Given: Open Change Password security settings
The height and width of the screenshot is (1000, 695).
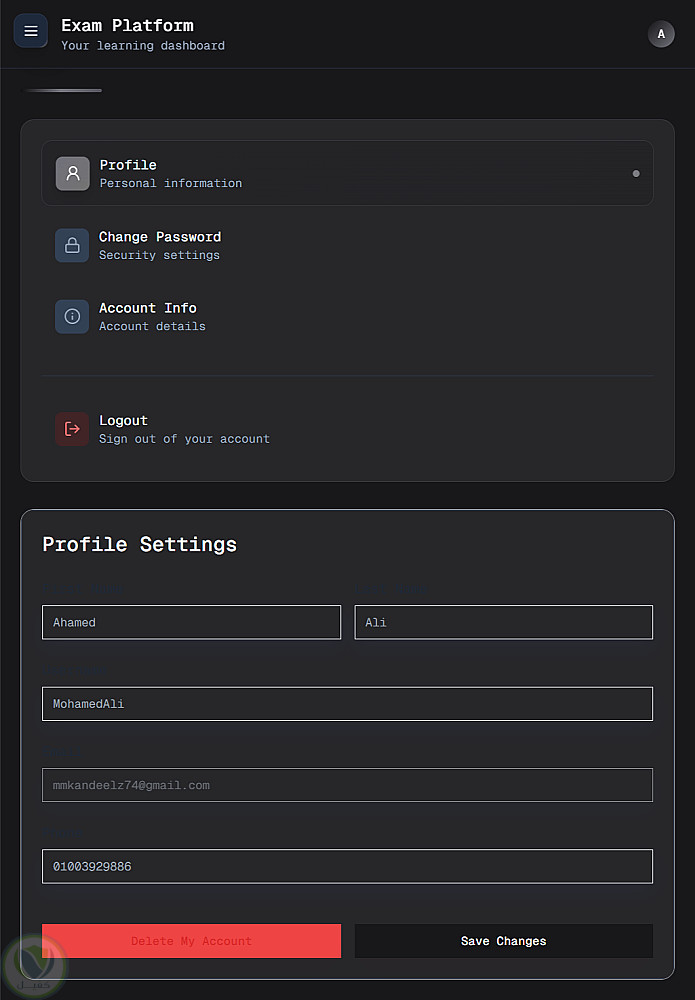Looking at the screenshot, I should pyautogui.click(x=160, y=245).
